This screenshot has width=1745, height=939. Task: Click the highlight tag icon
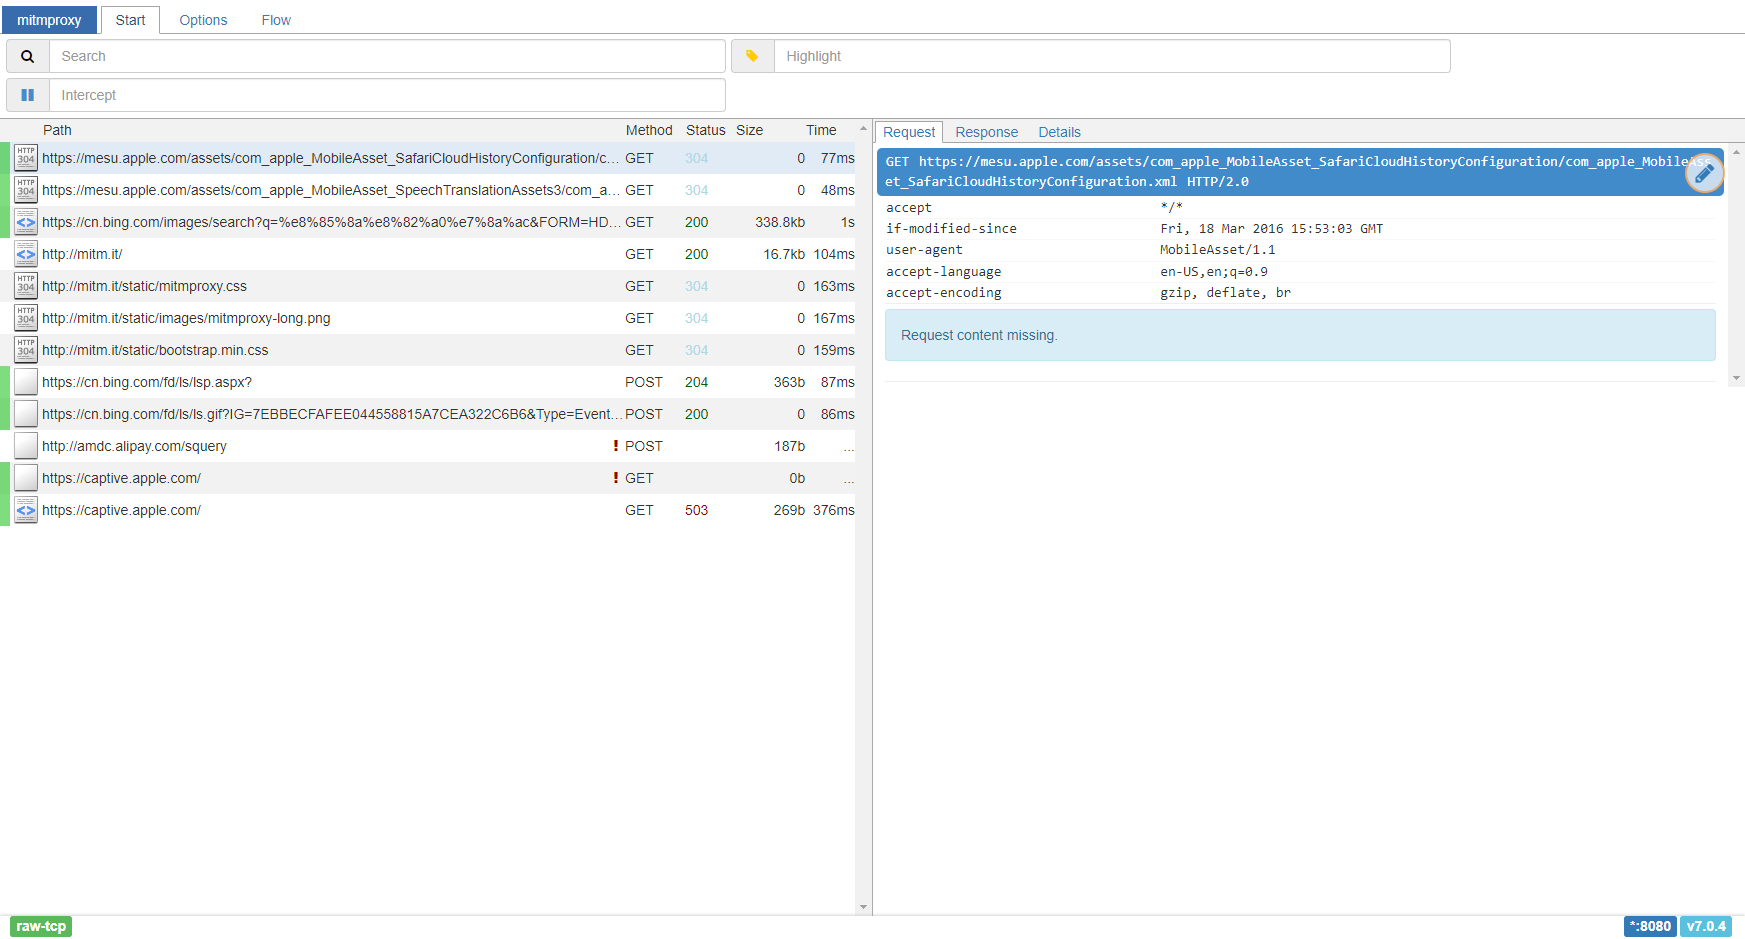[752, 56]
